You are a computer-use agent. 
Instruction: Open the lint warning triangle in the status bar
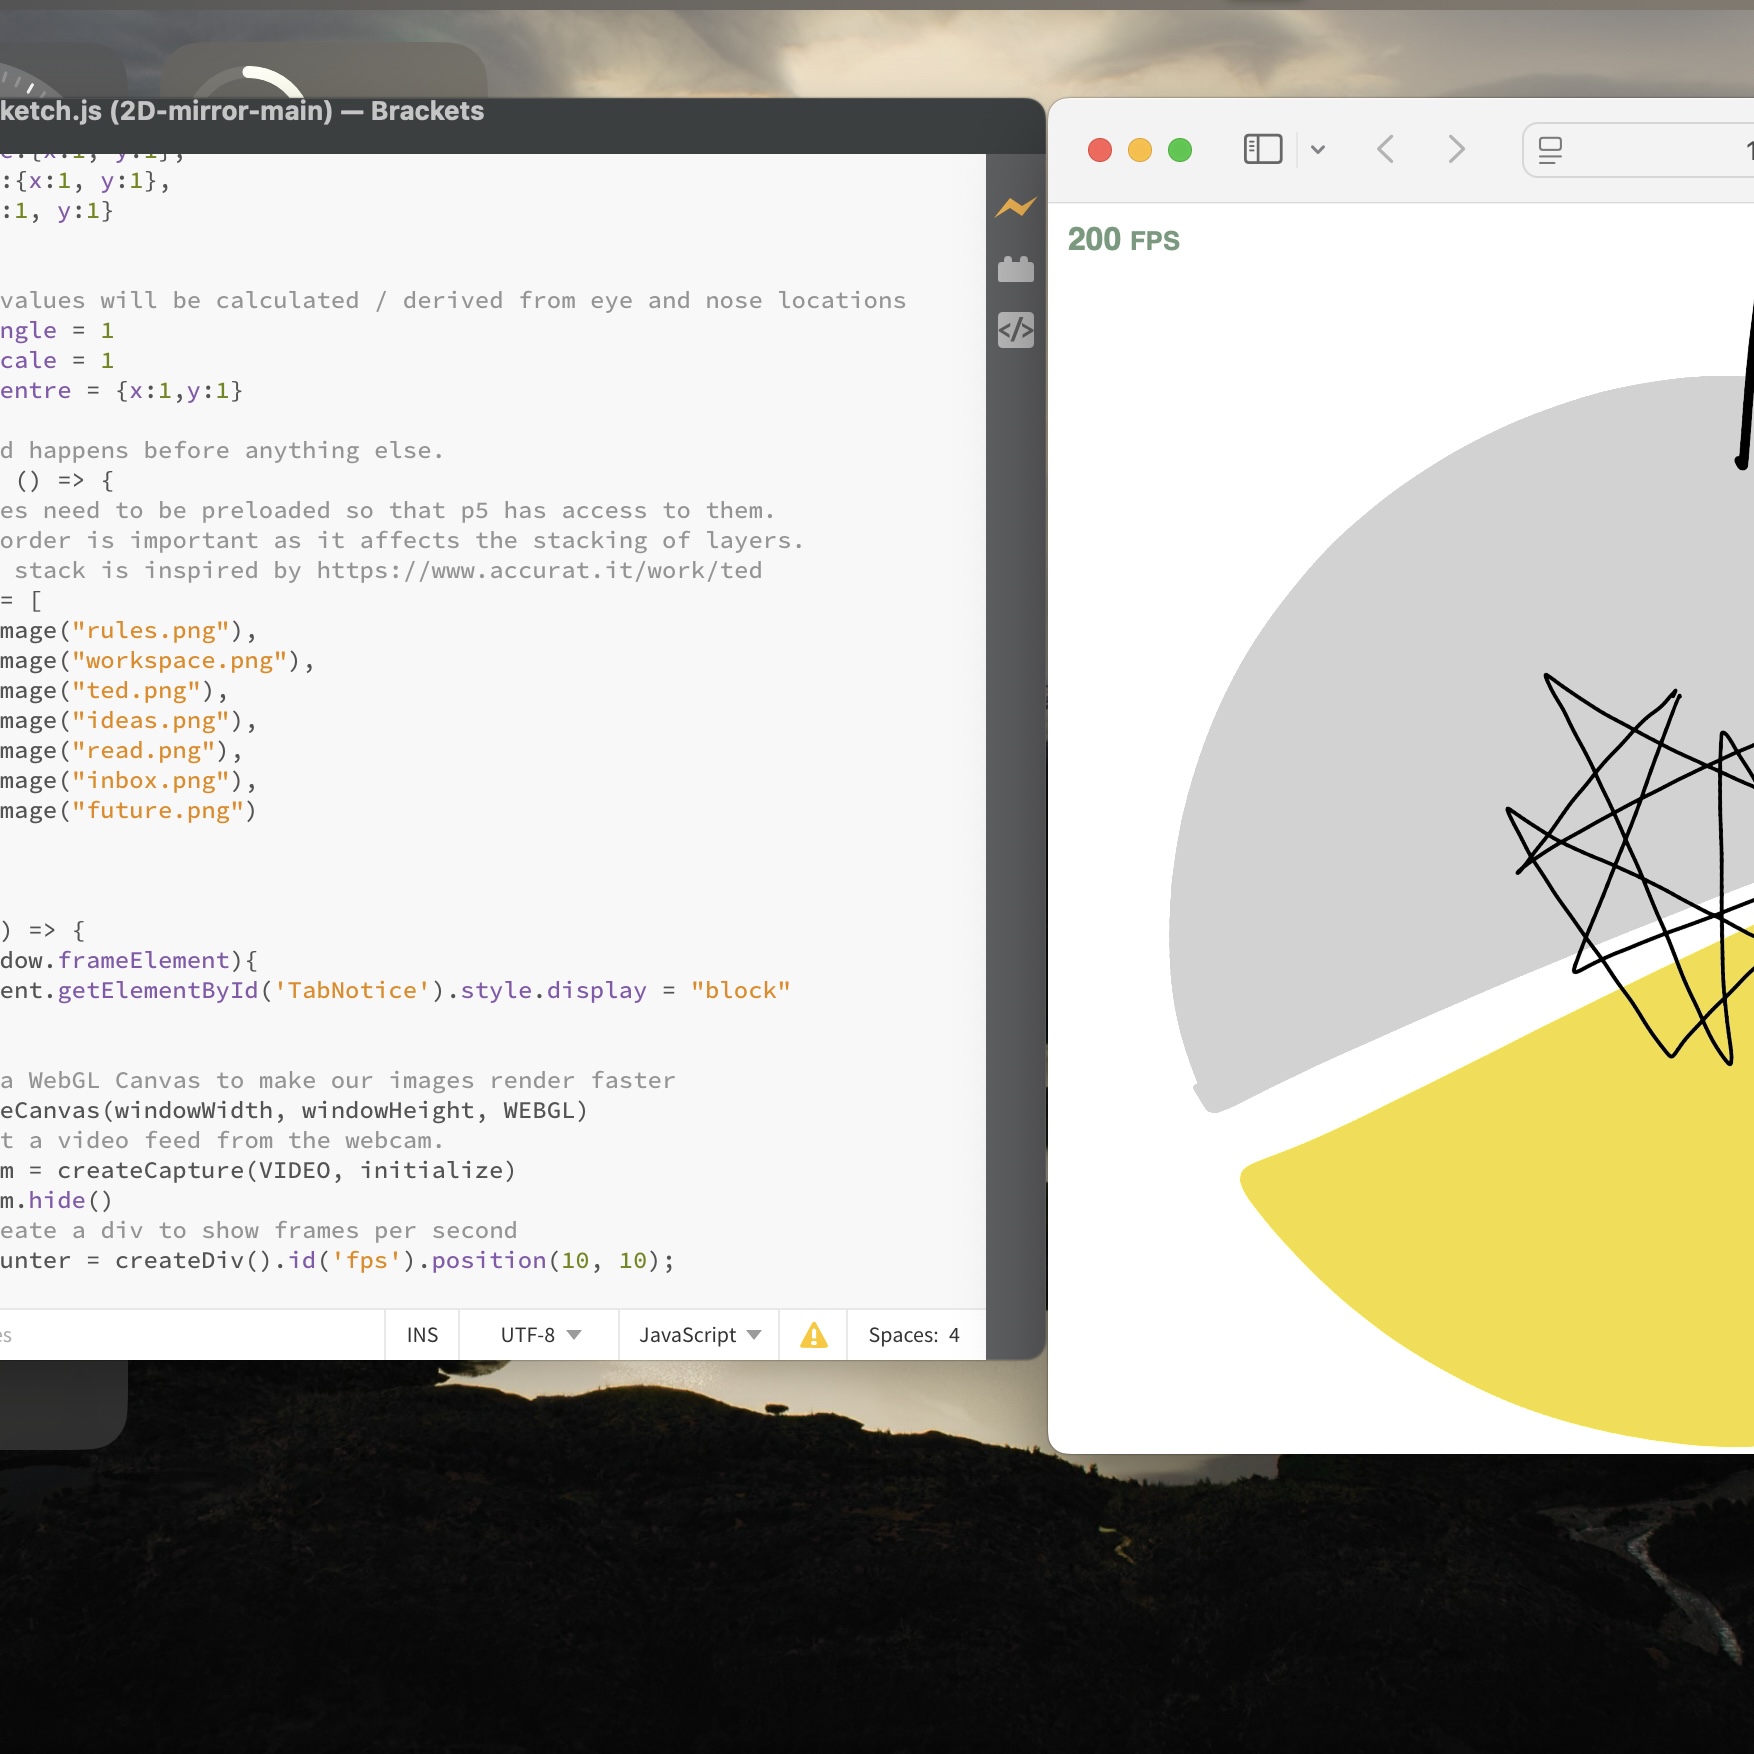pos(813,1335)
